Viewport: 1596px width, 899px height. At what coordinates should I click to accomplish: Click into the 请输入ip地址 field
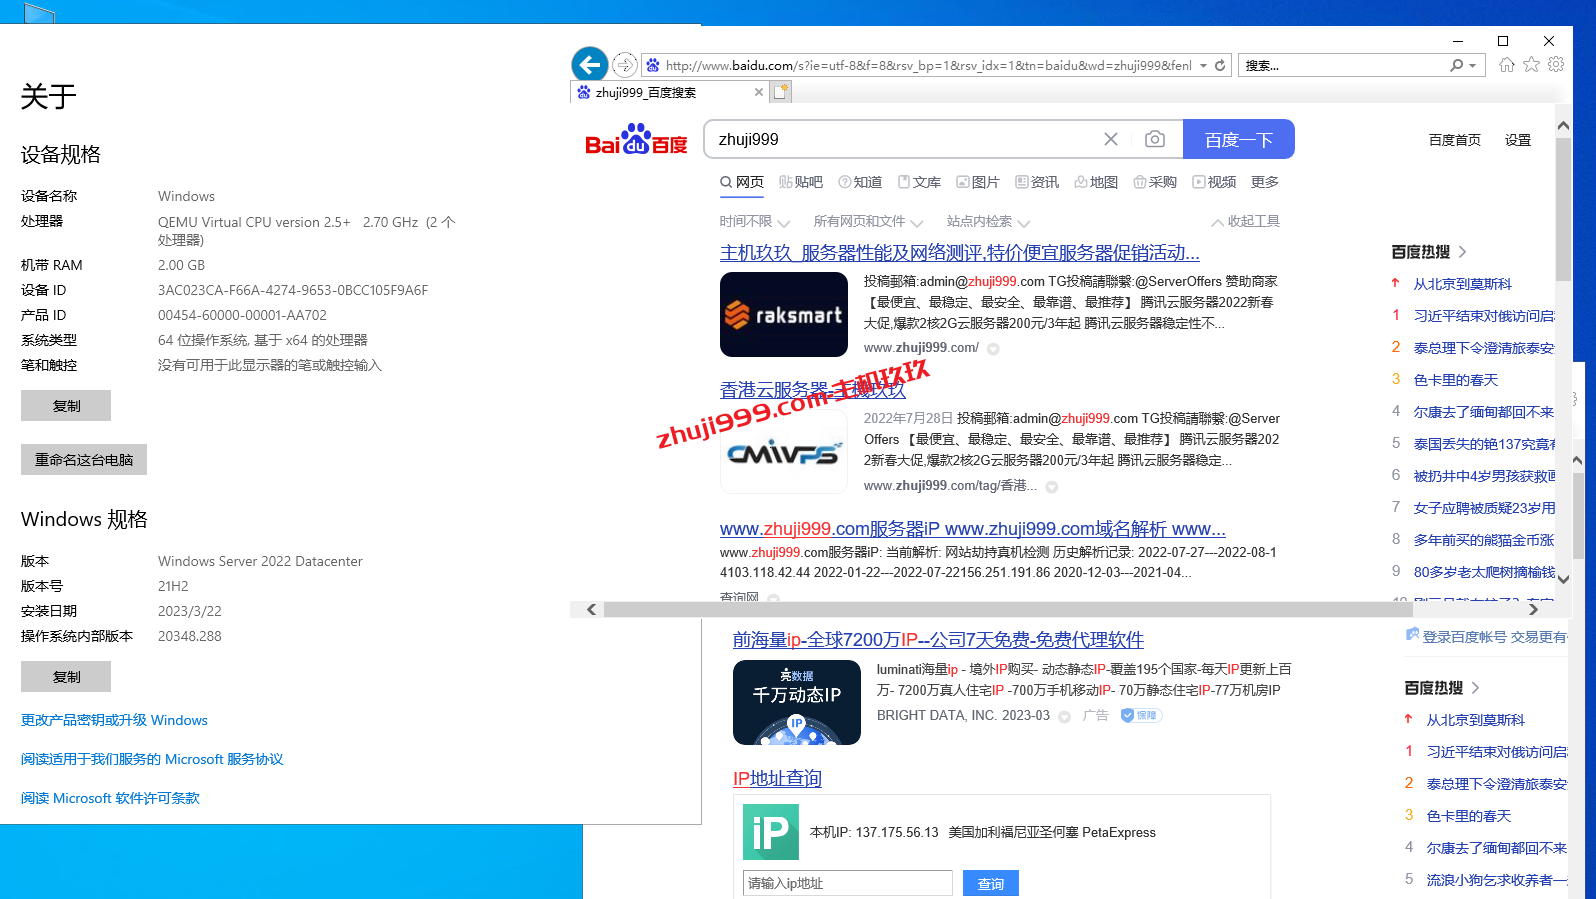click(848, 883)
